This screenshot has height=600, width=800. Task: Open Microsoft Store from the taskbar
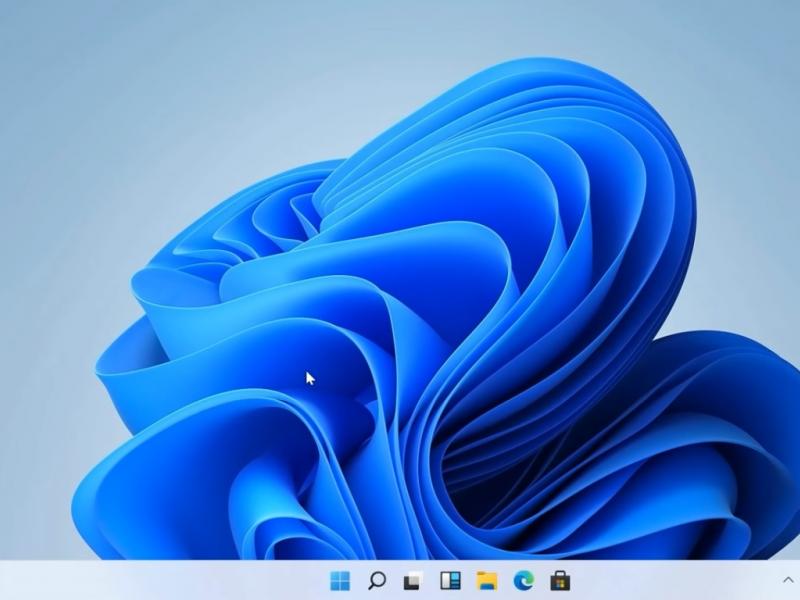coord(560,581)
